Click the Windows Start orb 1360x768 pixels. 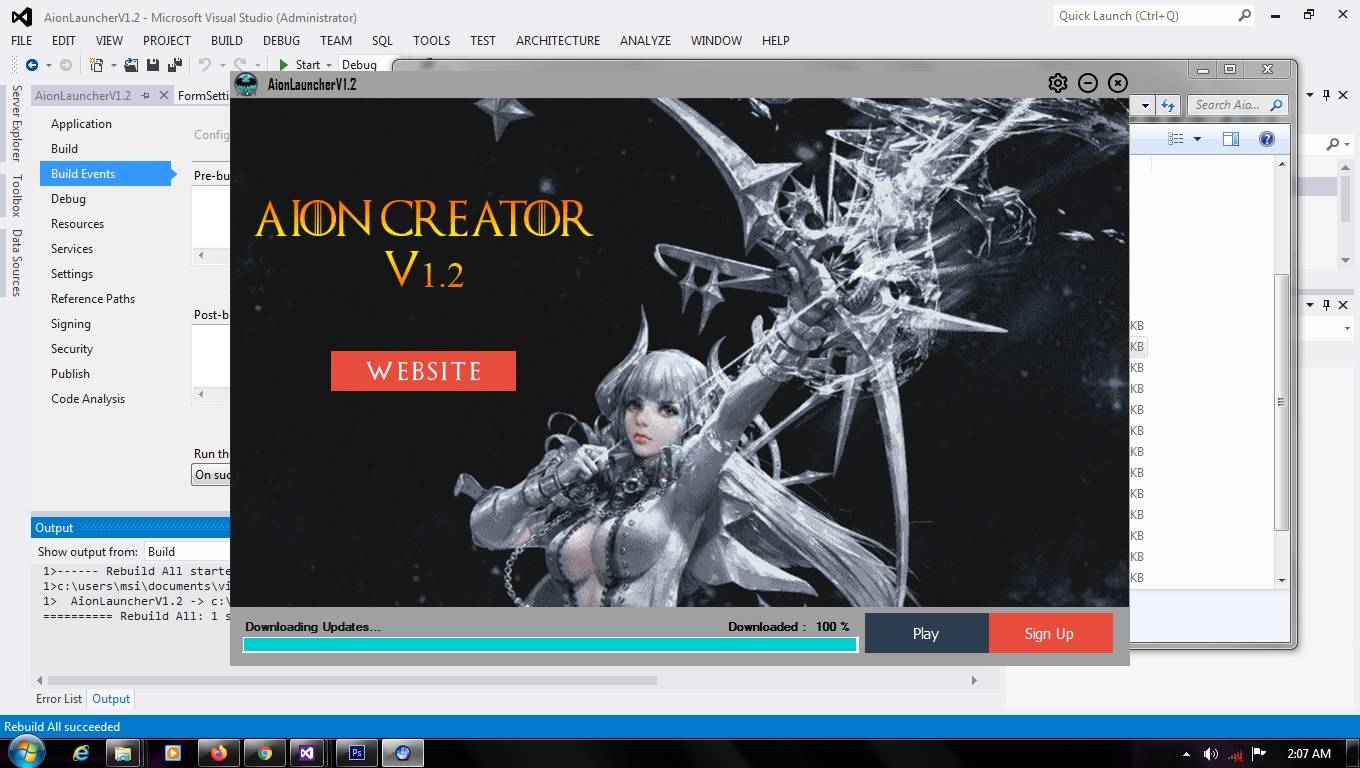[x=25, y=752]
